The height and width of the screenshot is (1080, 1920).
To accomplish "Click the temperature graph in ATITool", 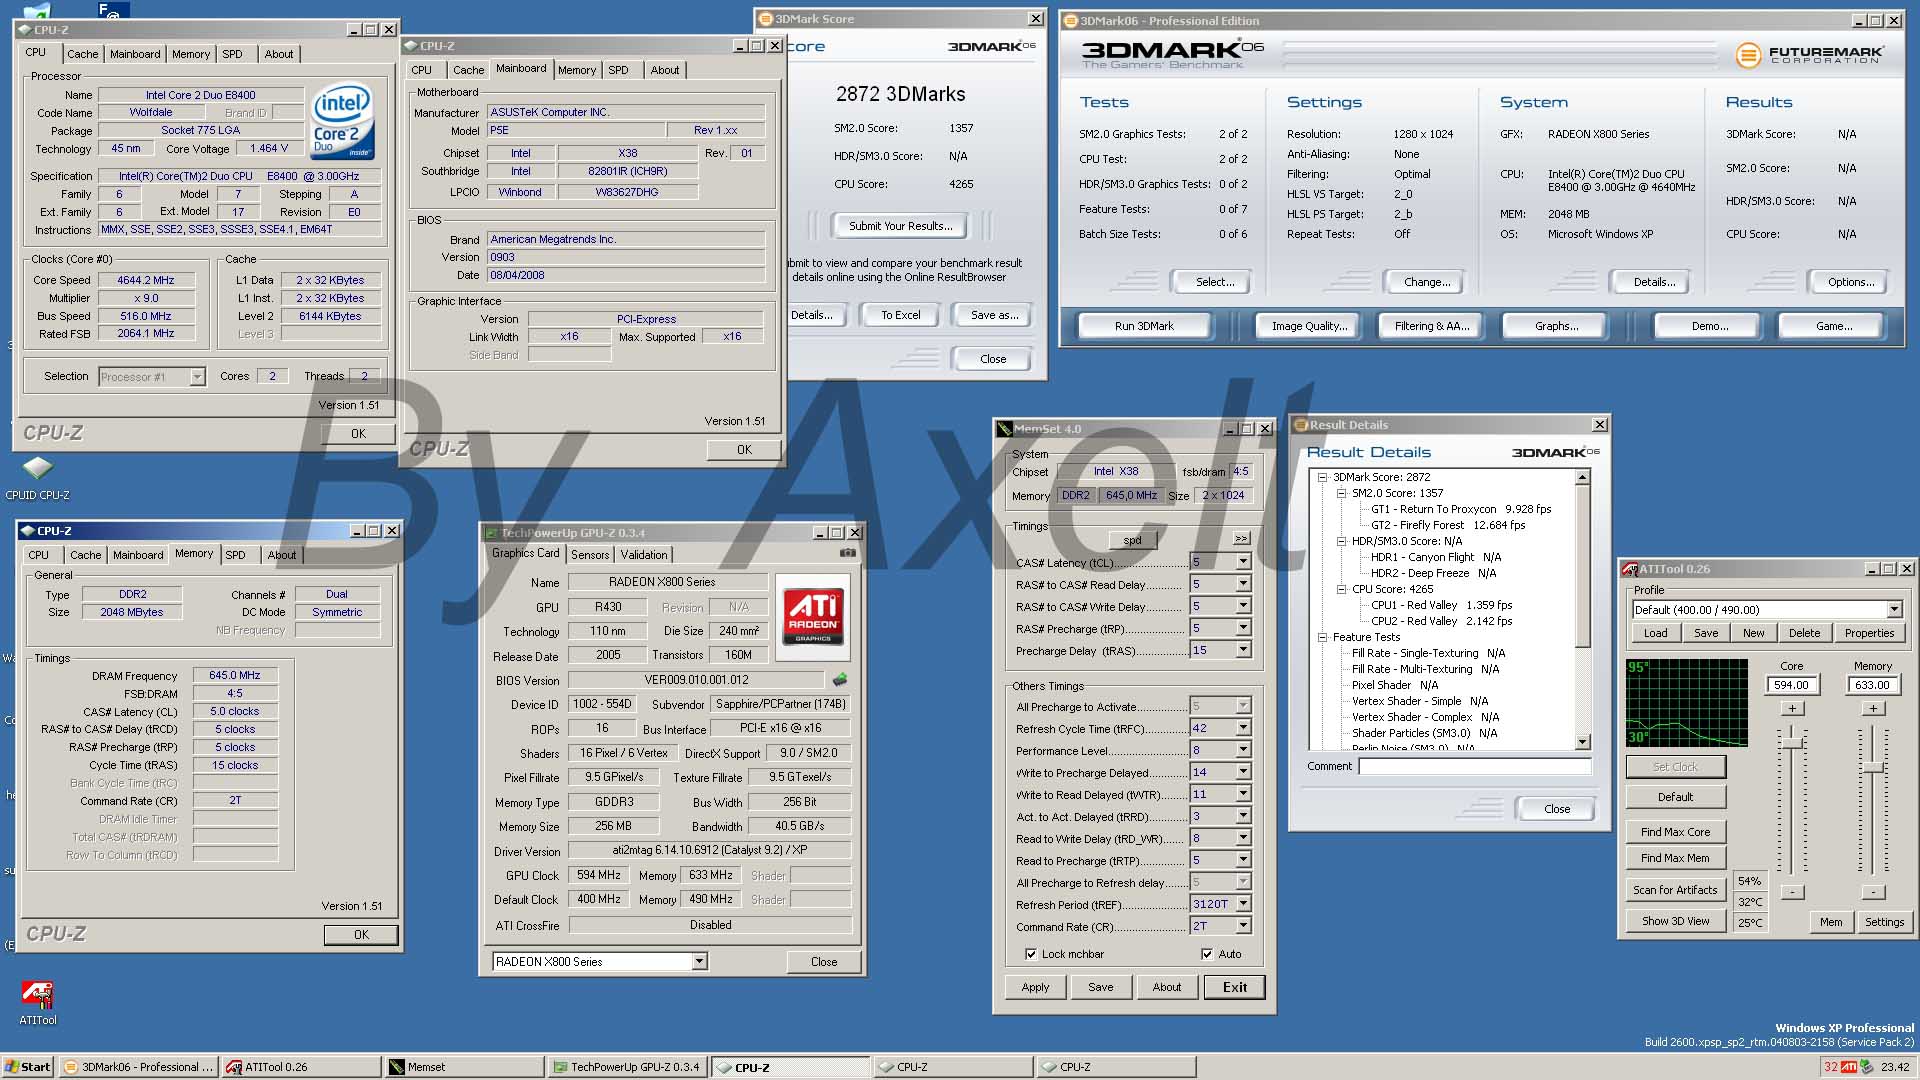I will pyautogui.click(x=1687, y=702).
